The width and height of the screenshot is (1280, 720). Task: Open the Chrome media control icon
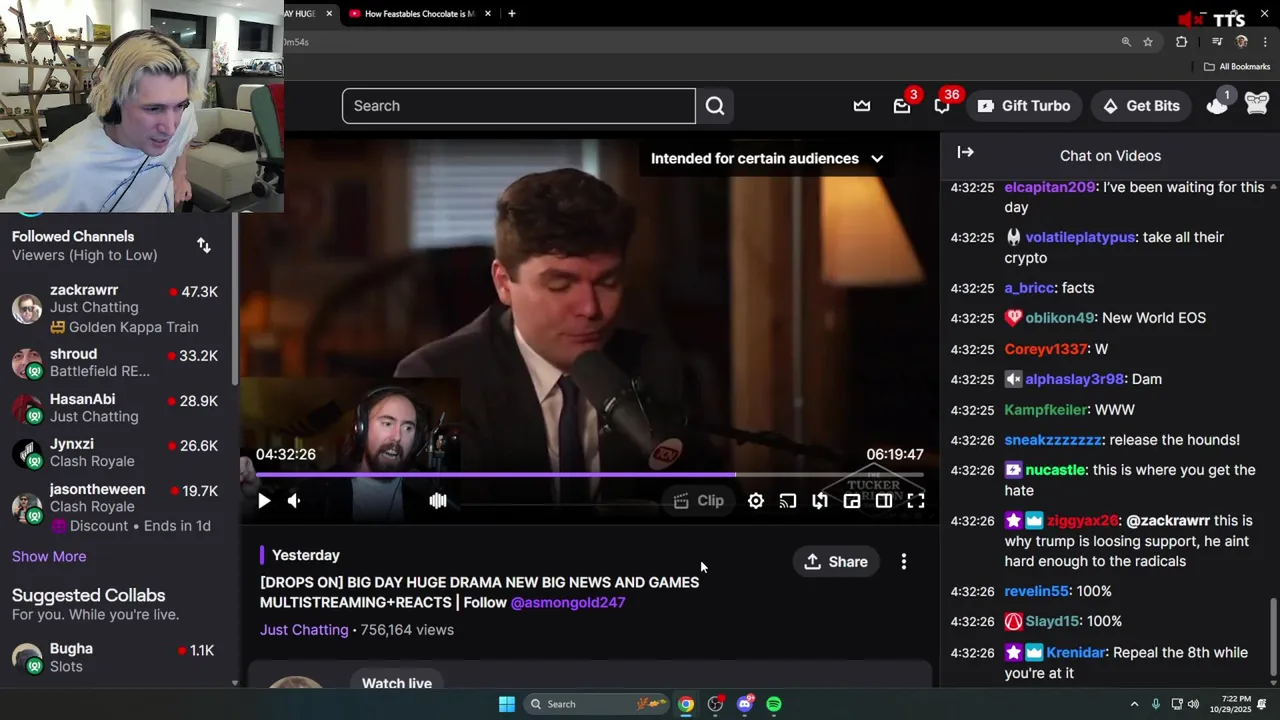tap(1217, 42)
